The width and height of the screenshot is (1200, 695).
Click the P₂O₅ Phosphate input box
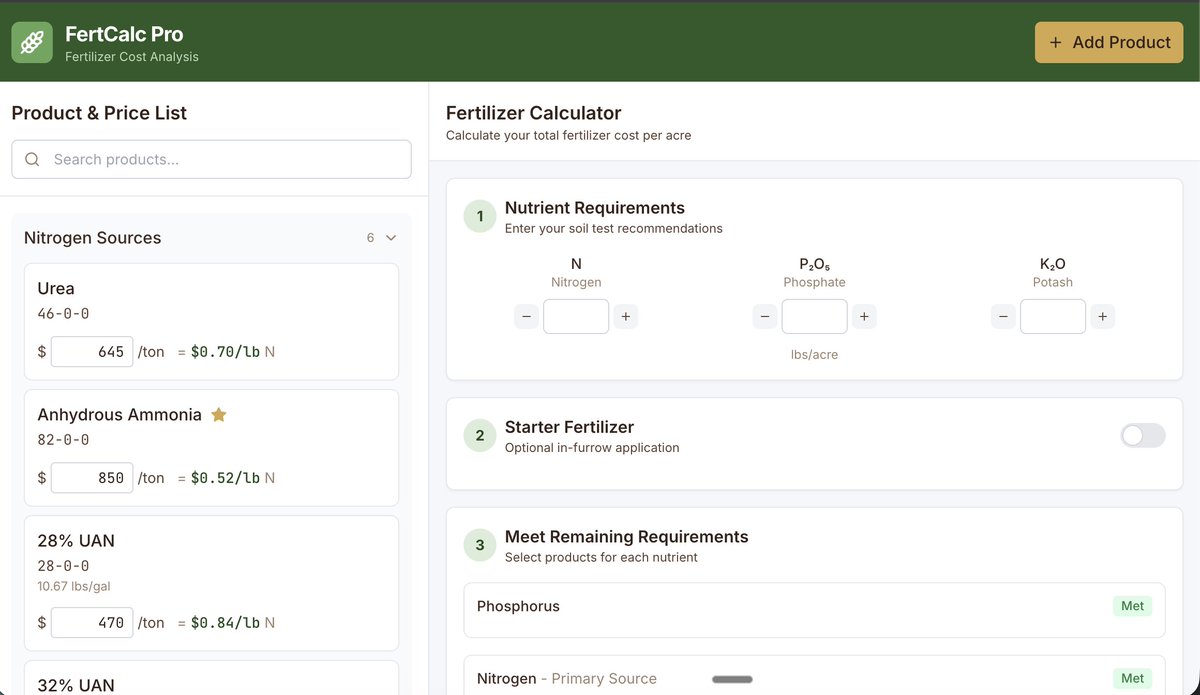click(x=814, y=317)
